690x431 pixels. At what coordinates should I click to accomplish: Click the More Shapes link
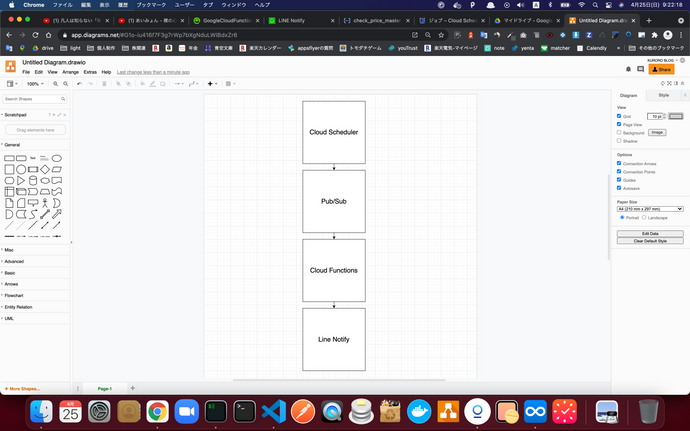22,389
